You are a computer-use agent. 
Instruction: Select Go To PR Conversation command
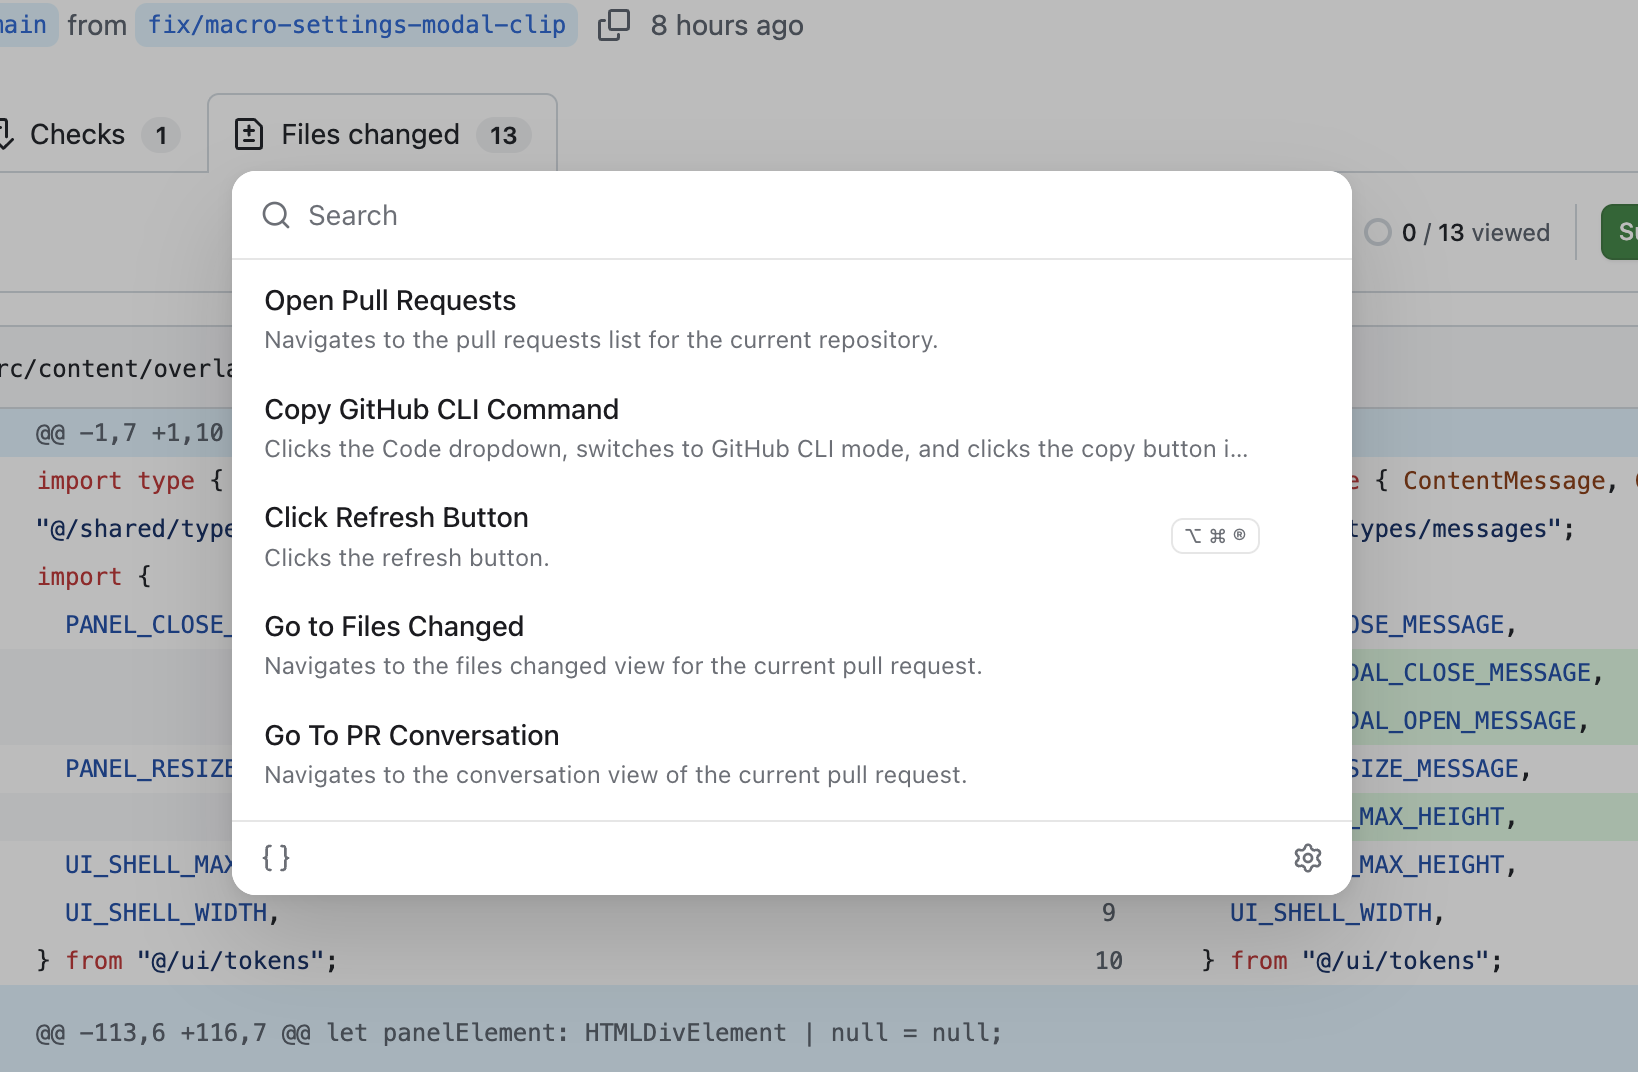[792, 754]
